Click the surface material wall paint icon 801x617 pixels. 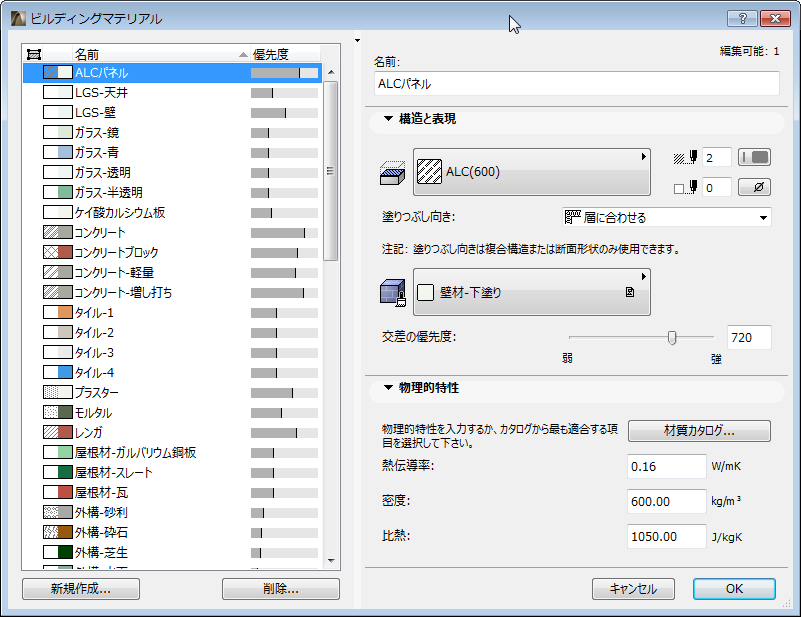pos(393,293)
